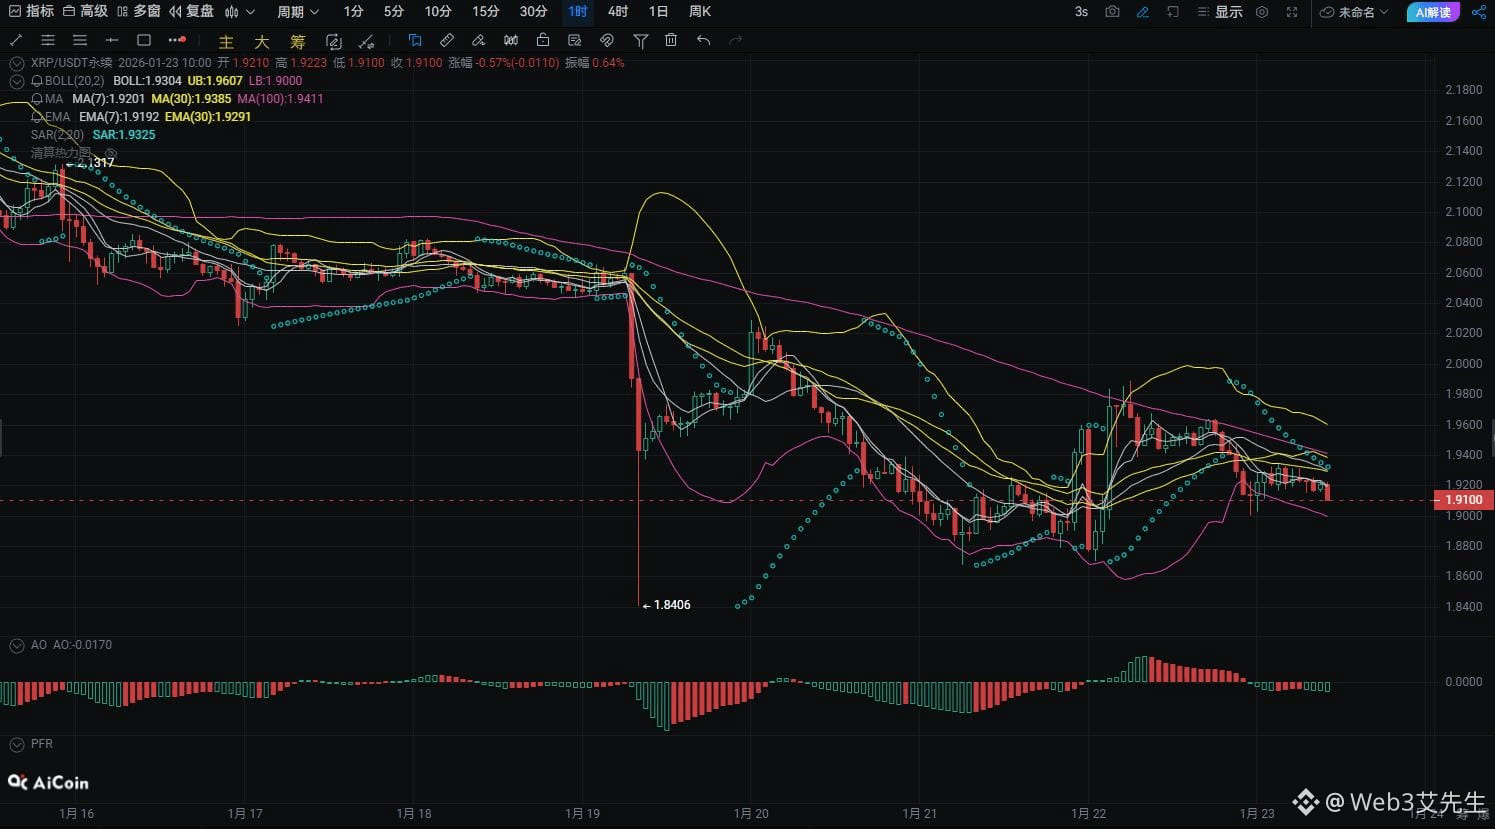Click the AI解读 button

(1433, 12)
